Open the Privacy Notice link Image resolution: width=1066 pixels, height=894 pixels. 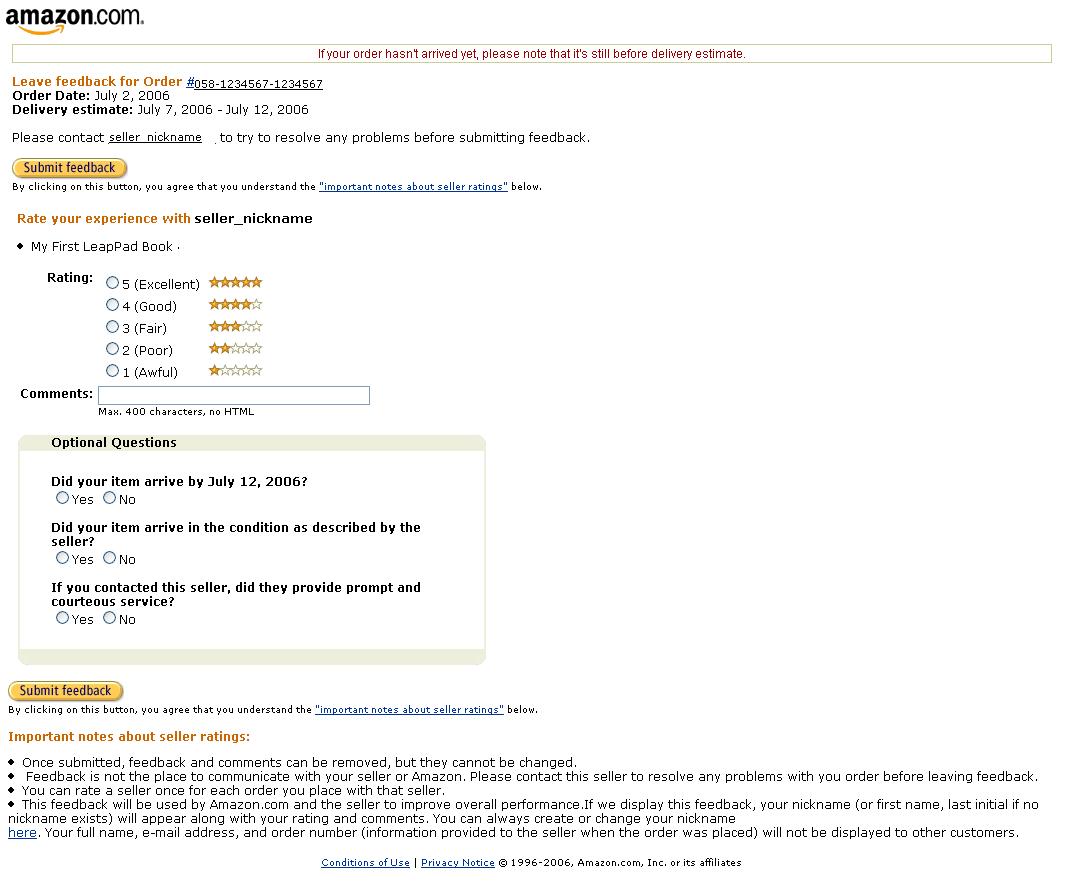458,862
